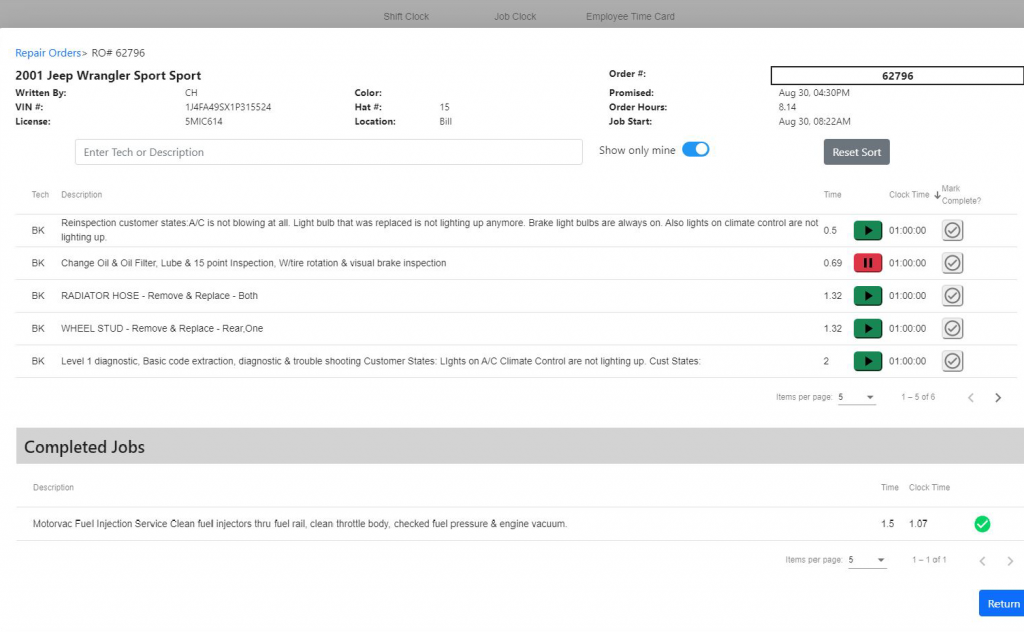The image size is (1024, 632).
Task: Switch to the Shift Clock tab
Action: (406, 17)
